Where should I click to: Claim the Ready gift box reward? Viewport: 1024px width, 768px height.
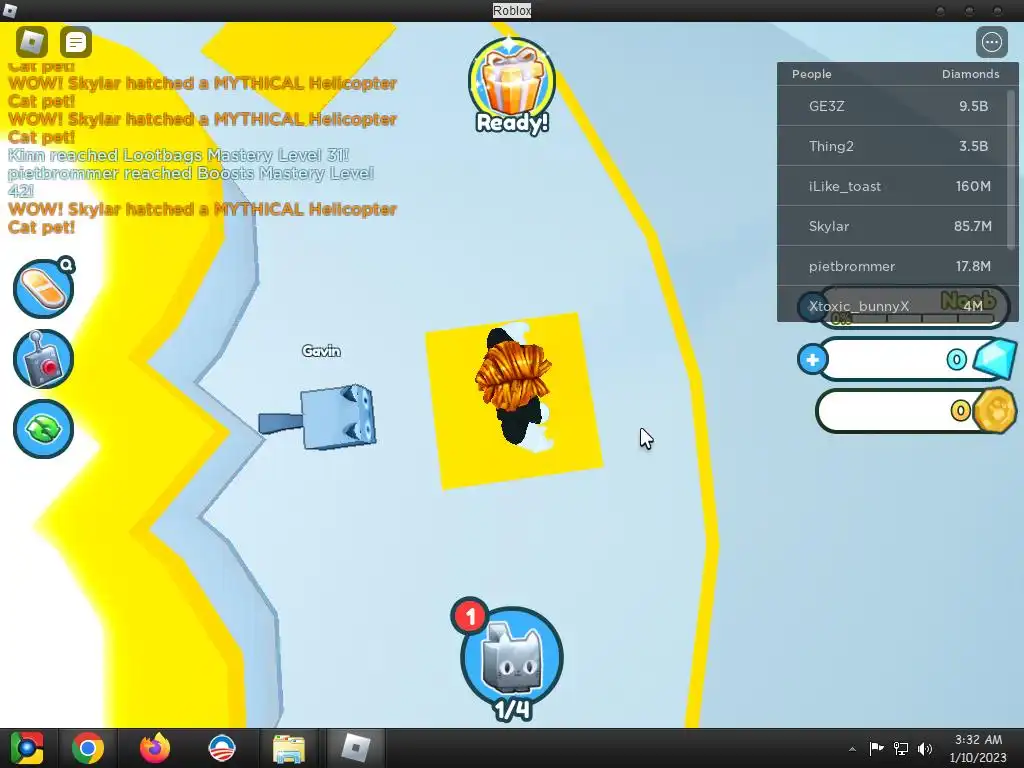(512, 85)
